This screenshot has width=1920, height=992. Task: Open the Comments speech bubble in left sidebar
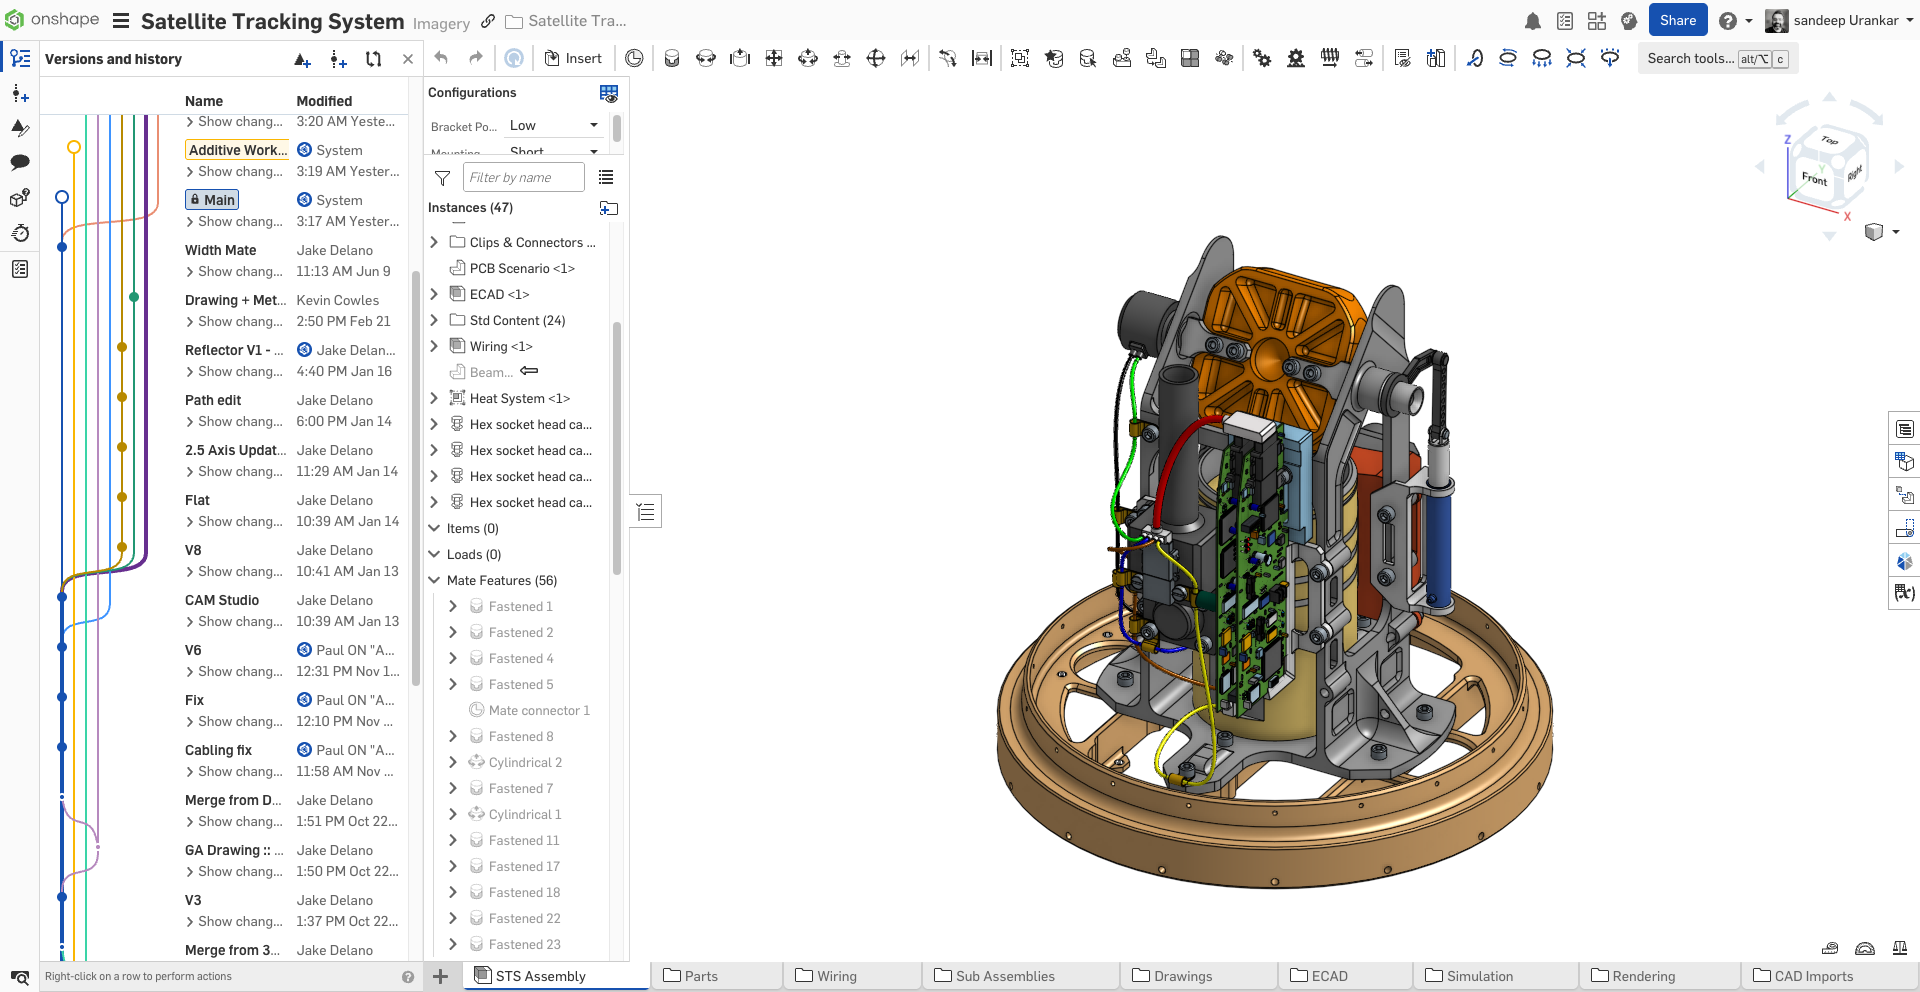(20, 162)
